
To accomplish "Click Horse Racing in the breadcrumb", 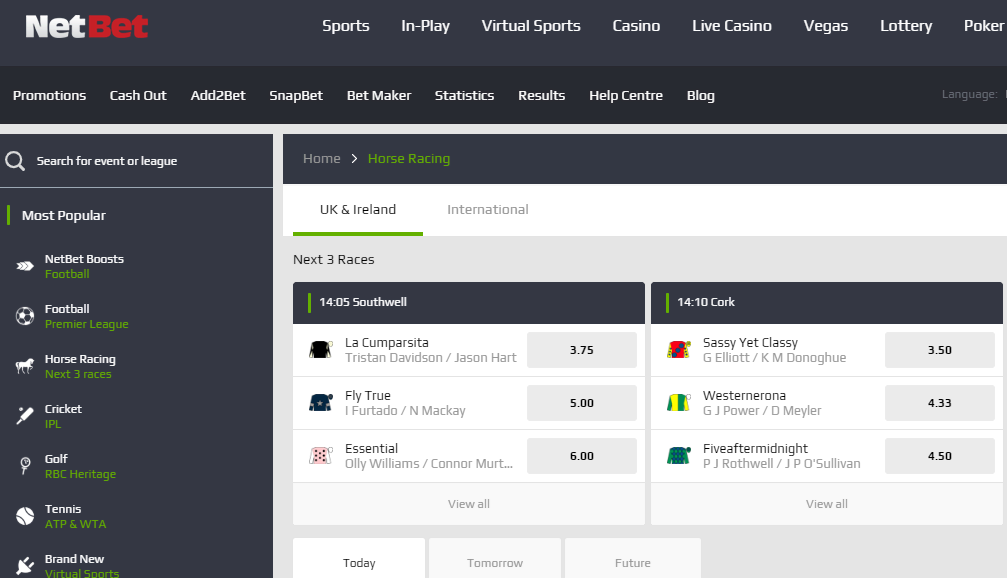I will point(409,159).
